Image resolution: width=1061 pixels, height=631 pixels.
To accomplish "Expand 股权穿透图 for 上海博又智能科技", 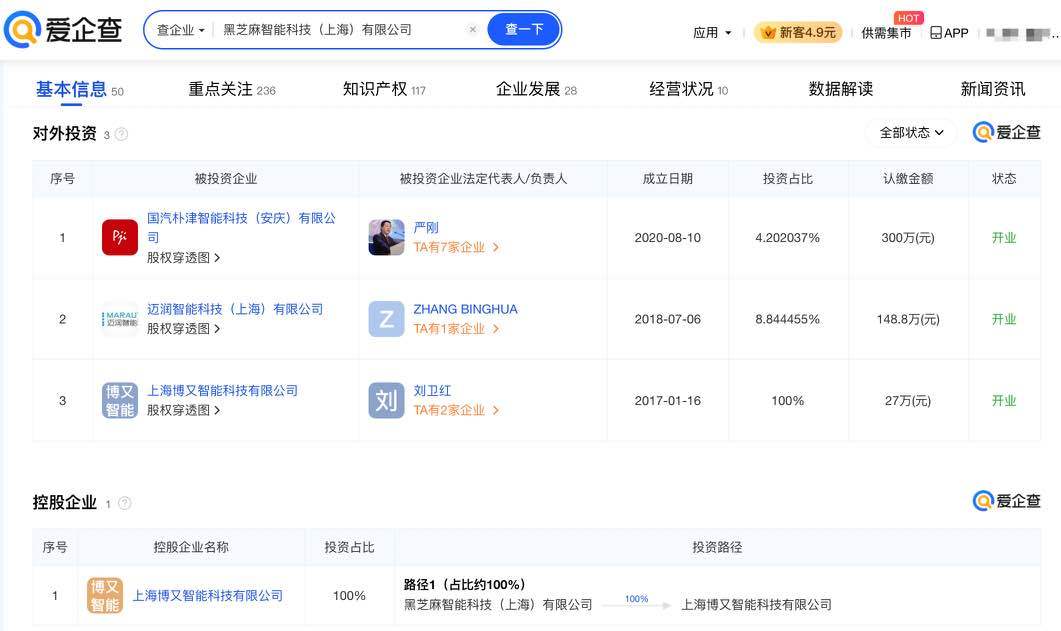I will 184,410.
